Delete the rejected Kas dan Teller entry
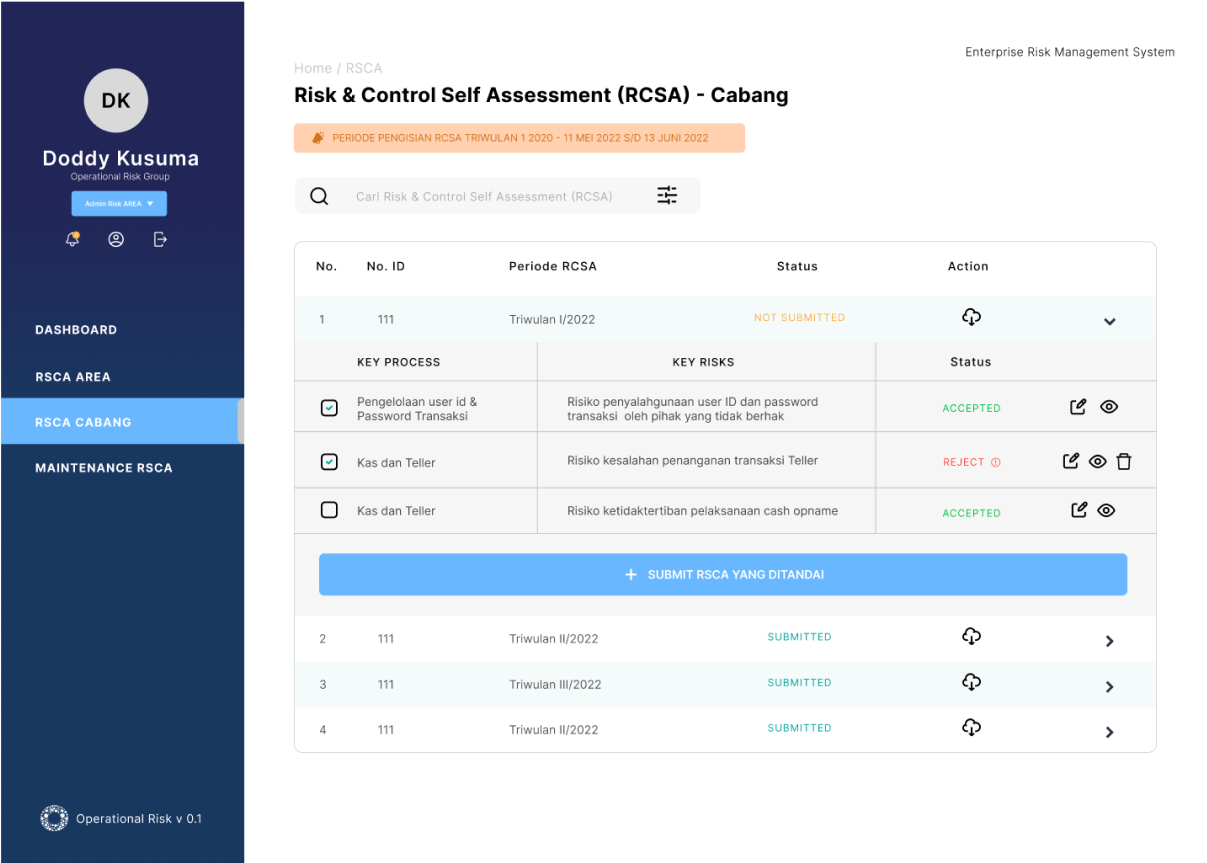Screen dimensions: 1207x863 coord(1124,461)
